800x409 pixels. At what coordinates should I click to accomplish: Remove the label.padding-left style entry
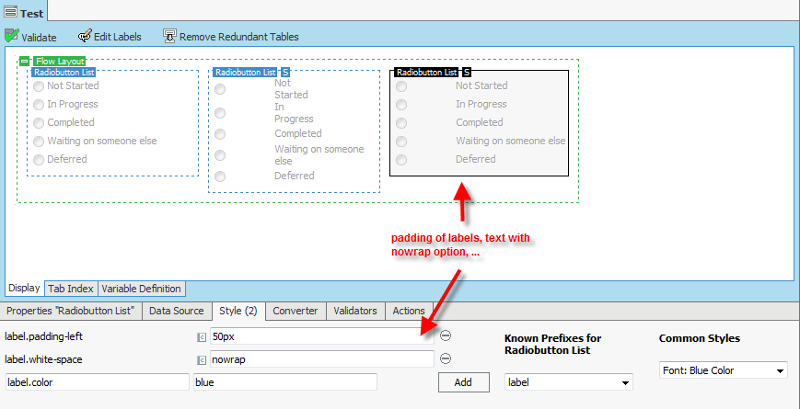pyautogui.click(x=446, y=337)
